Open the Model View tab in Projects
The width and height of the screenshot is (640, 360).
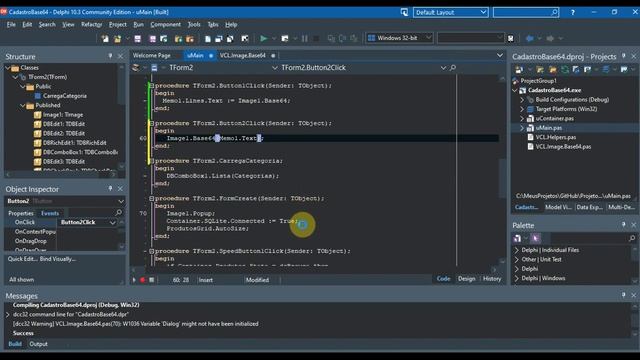pos(558,207)
